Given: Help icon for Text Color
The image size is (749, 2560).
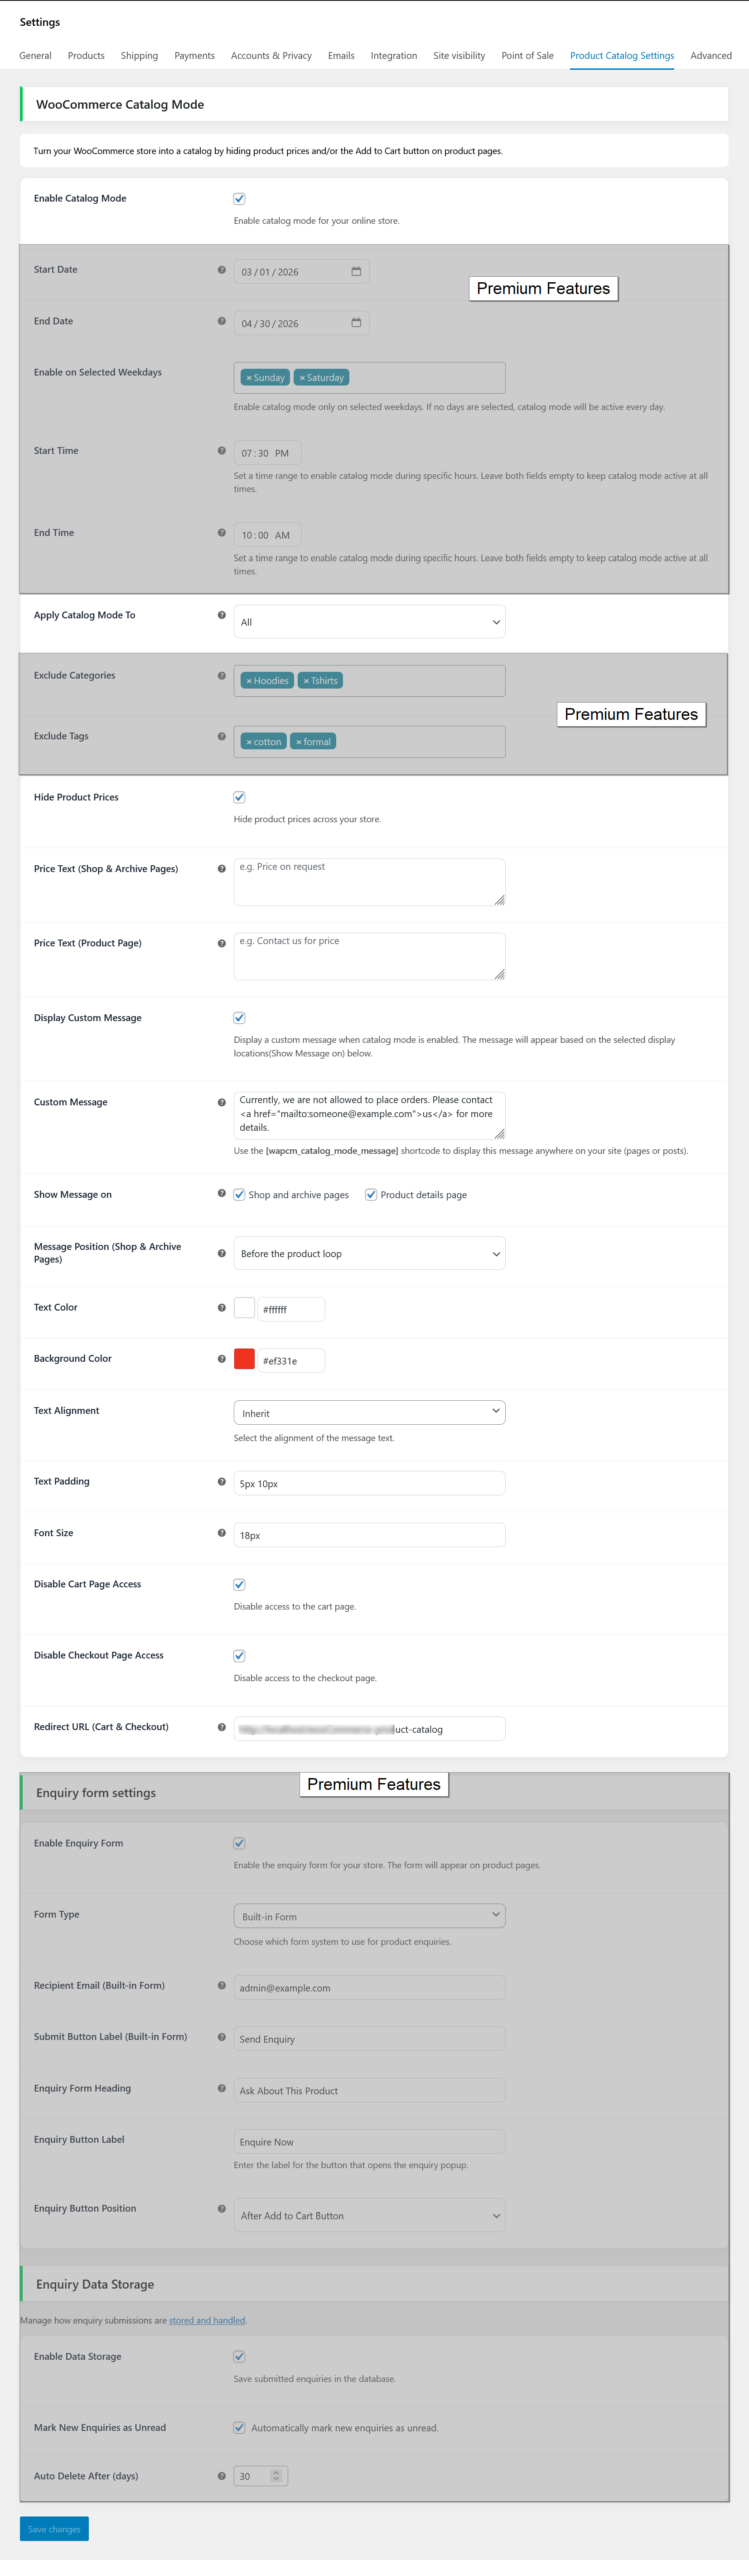Looking at the screenshot, I should click(x=222, y=1308).
